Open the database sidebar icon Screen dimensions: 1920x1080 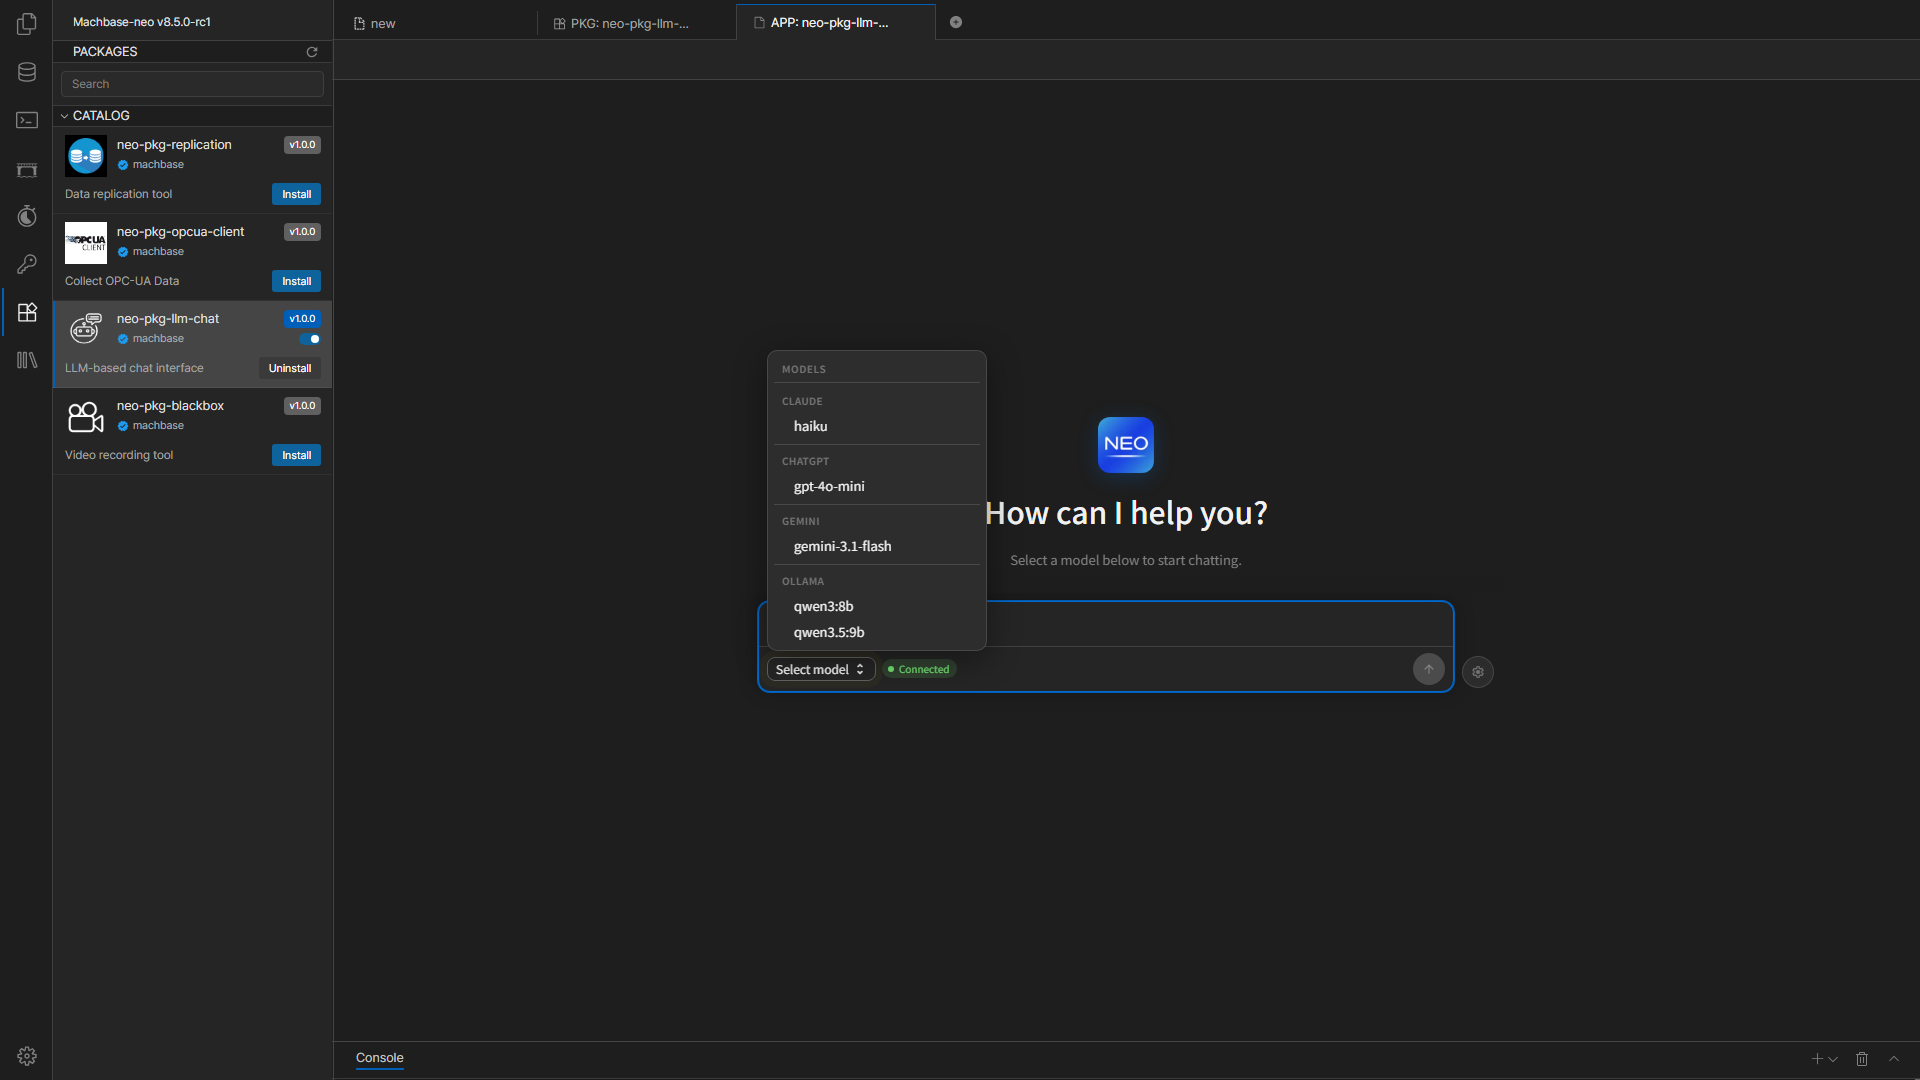click(x=27, y=72)
